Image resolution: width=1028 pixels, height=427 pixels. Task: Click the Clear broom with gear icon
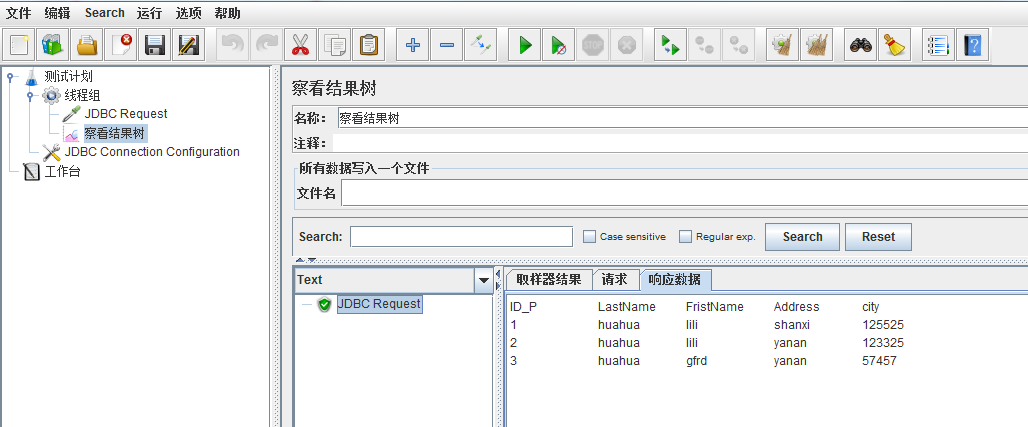click(x=782, y=45)
